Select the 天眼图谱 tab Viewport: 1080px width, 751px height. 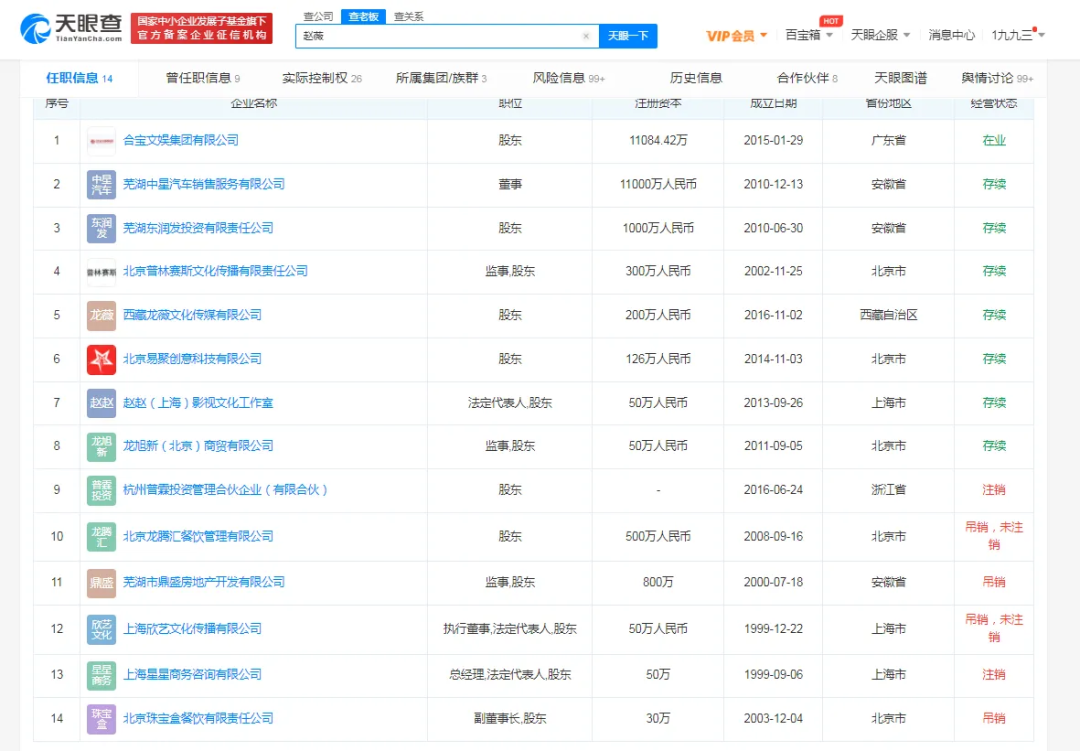(900, 78)
